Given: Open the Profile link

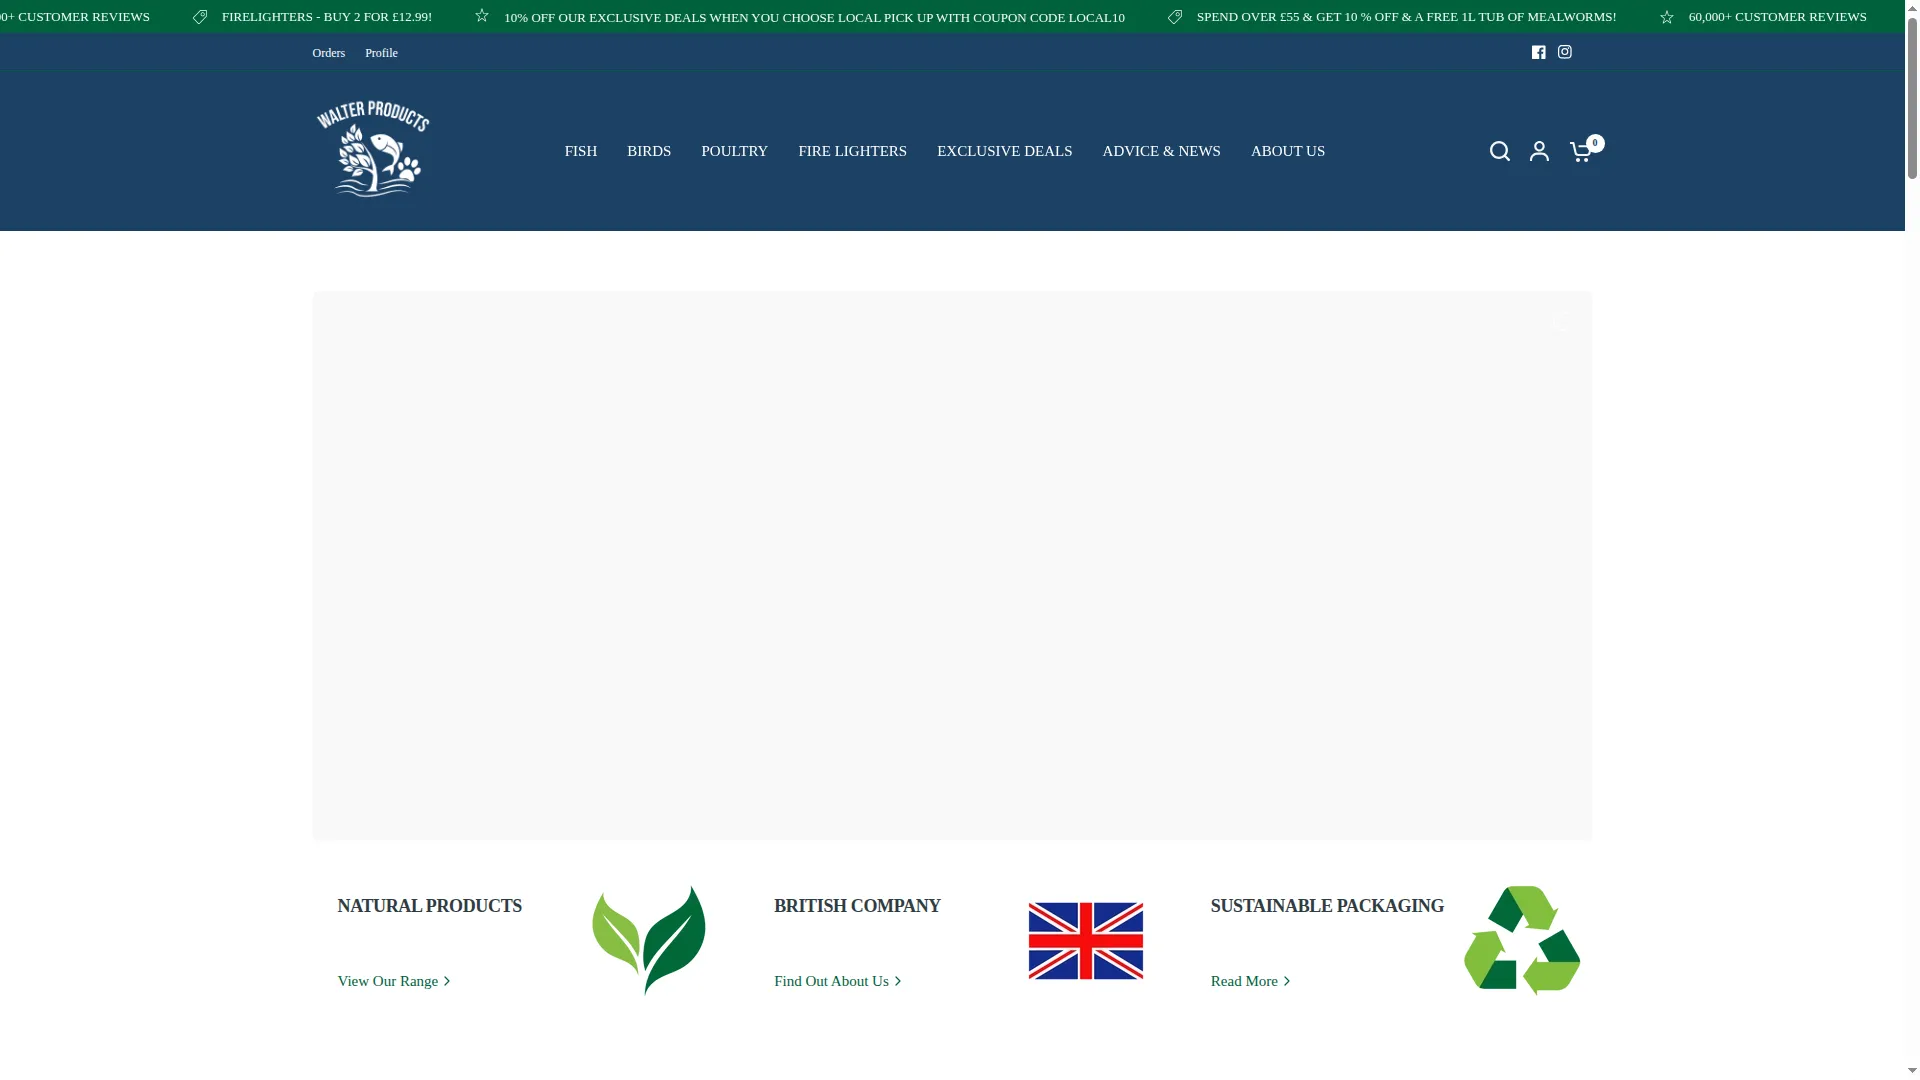Looking at the screenshot, I should pyautogui.click(x=381, y=53).
